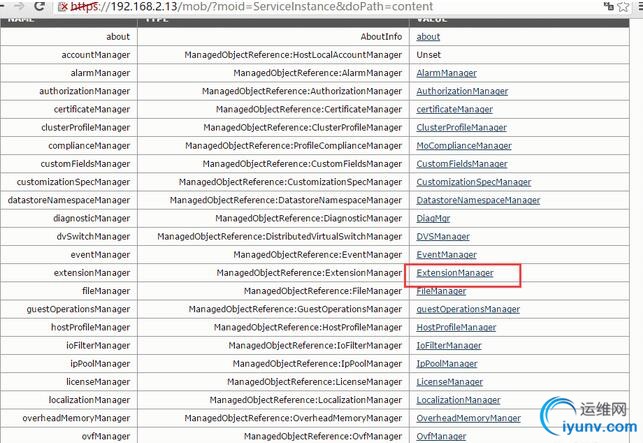Open the EventManager link
Screen dimensions: 643x443
[446, 255]
